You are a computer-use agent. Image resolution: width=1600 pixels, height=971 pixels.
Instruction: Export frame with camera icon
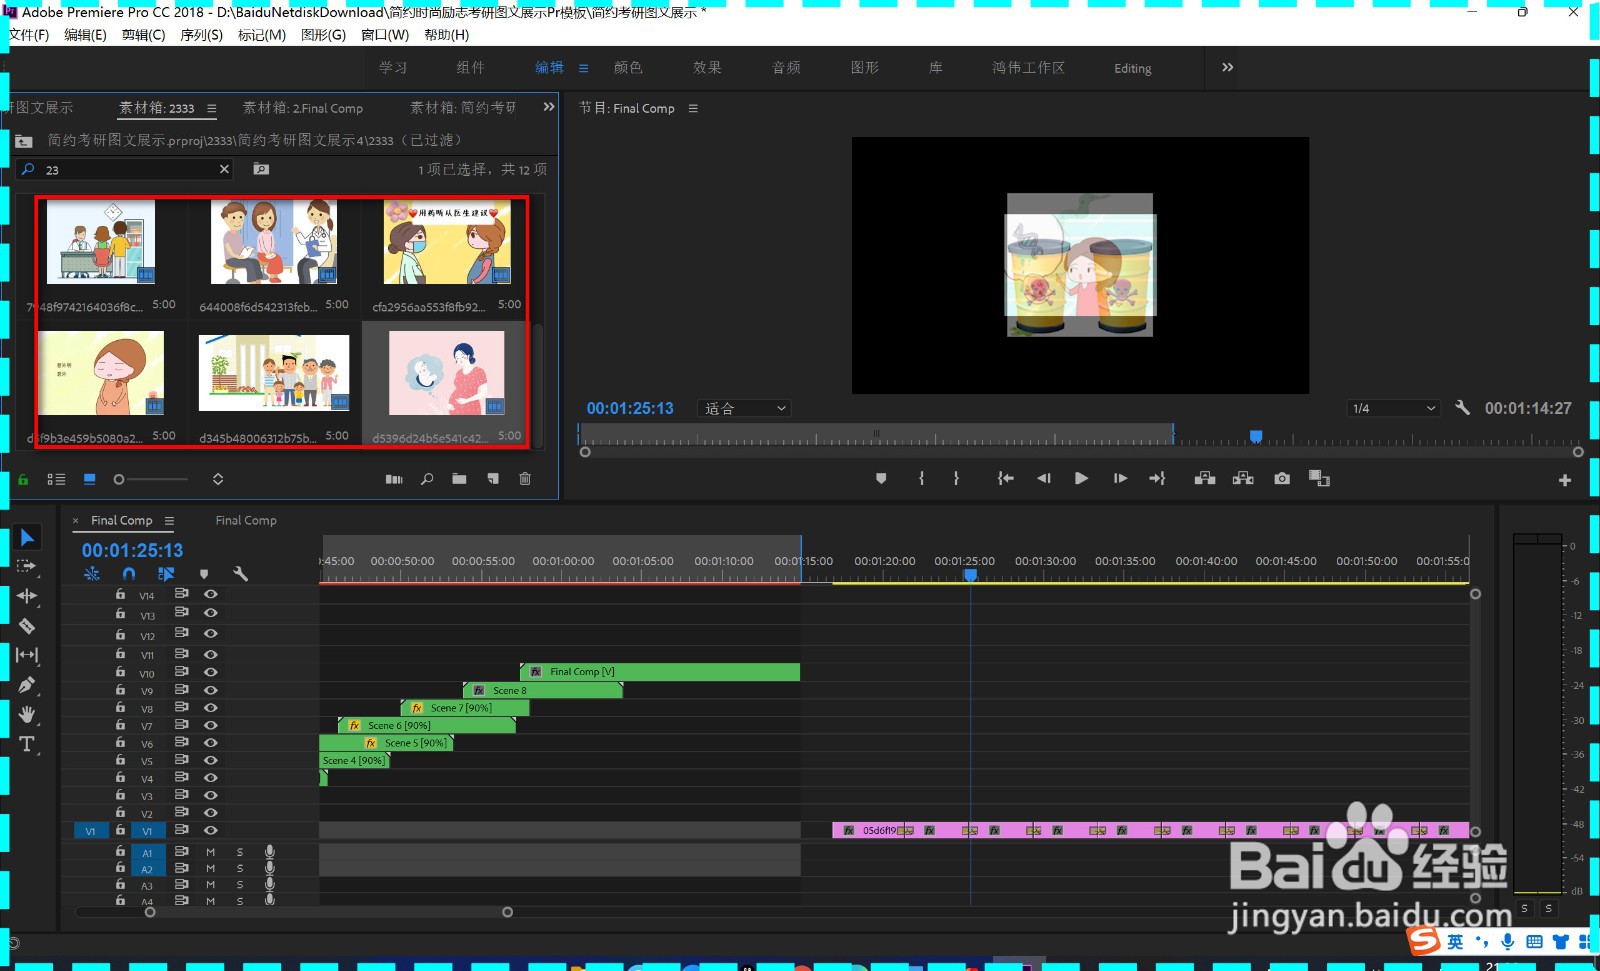pos(1282,479)
